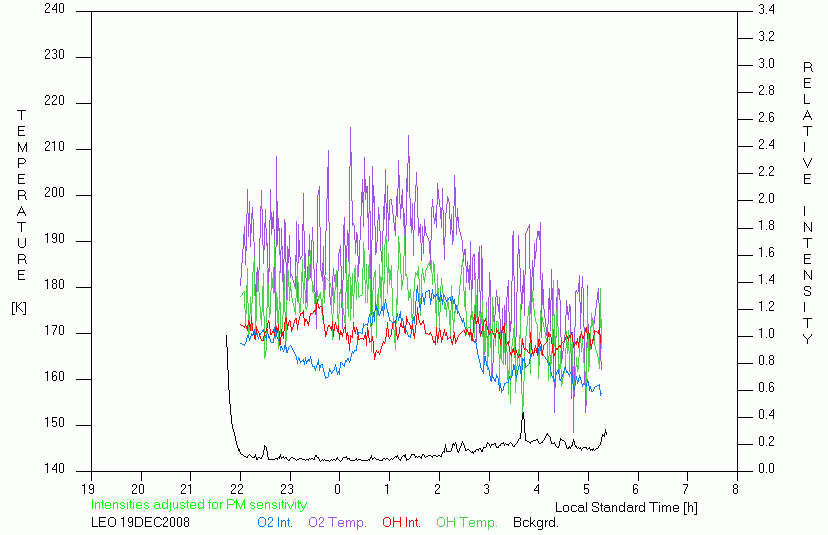
Task: Click the 140 temperature axis label
Action: [x=54, y=469]
